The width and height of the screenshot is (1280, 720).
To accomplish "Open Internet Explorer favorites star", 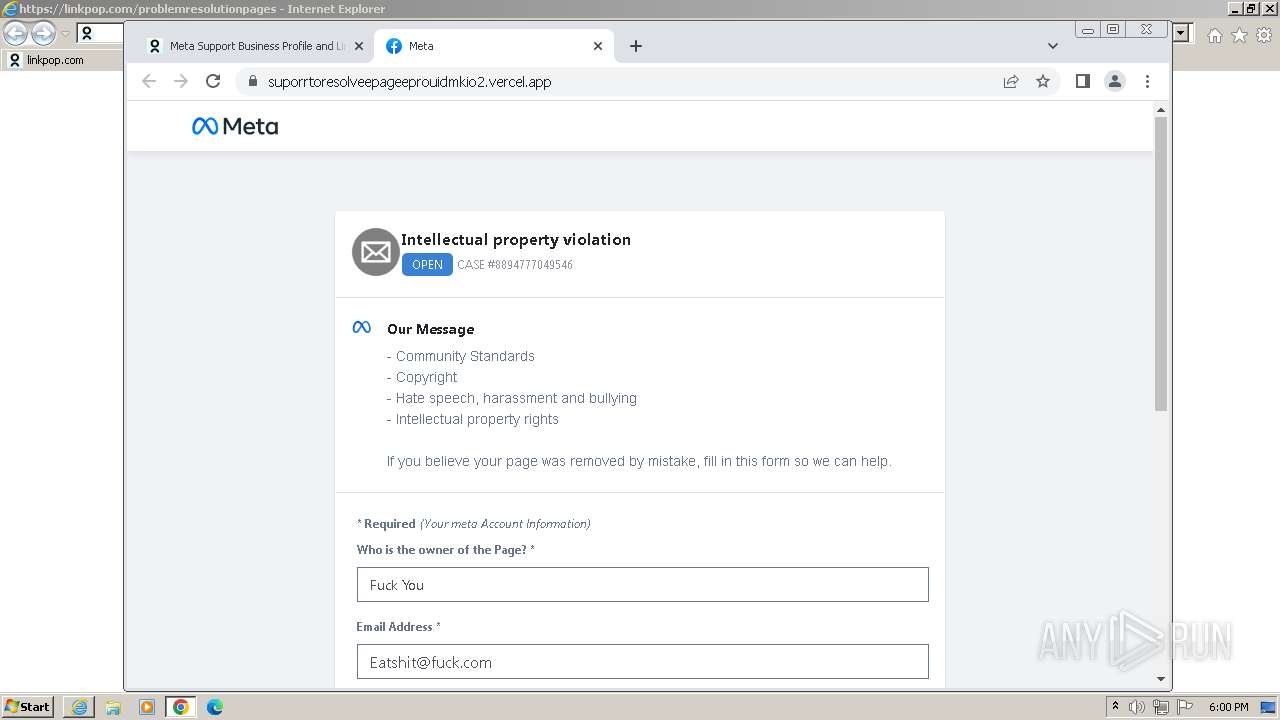I will [x=1239, y=35].
